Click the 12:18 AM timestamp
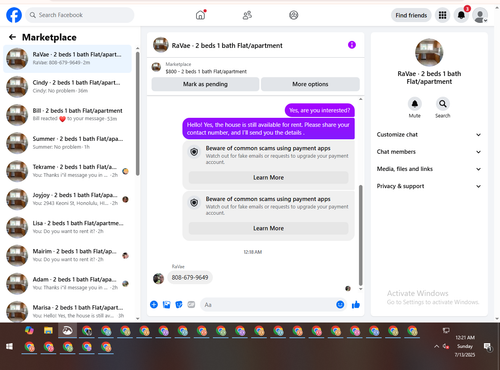This screenshot has width=500, height=370. 253,252
